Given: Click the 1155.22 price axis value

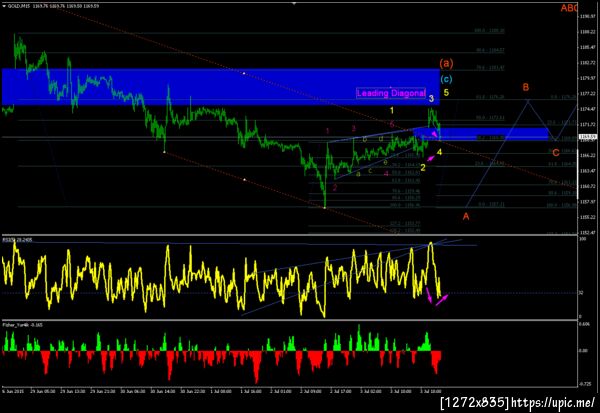Looking at the screenshot, I should coord(589,217).
